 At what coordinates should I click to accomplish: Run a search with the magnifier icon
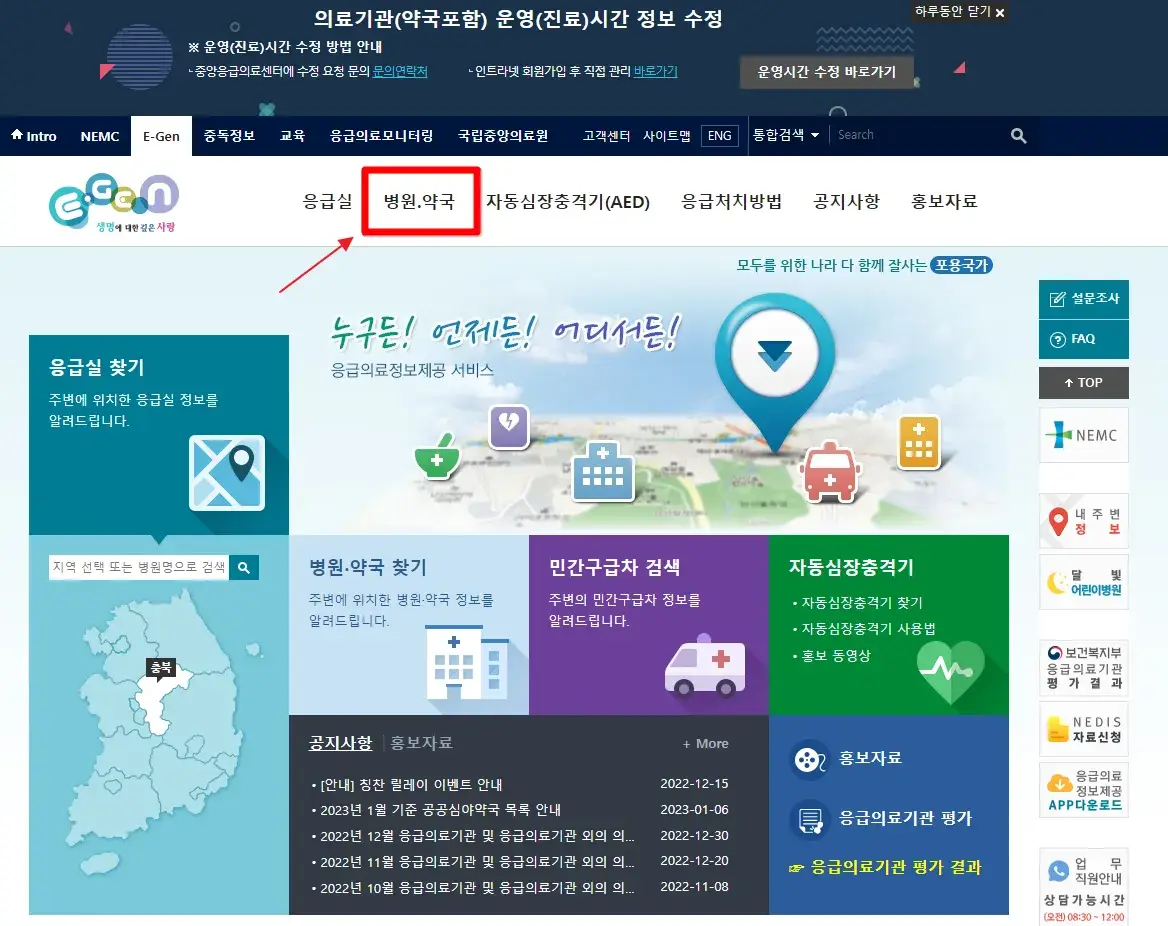point(1017,135)
